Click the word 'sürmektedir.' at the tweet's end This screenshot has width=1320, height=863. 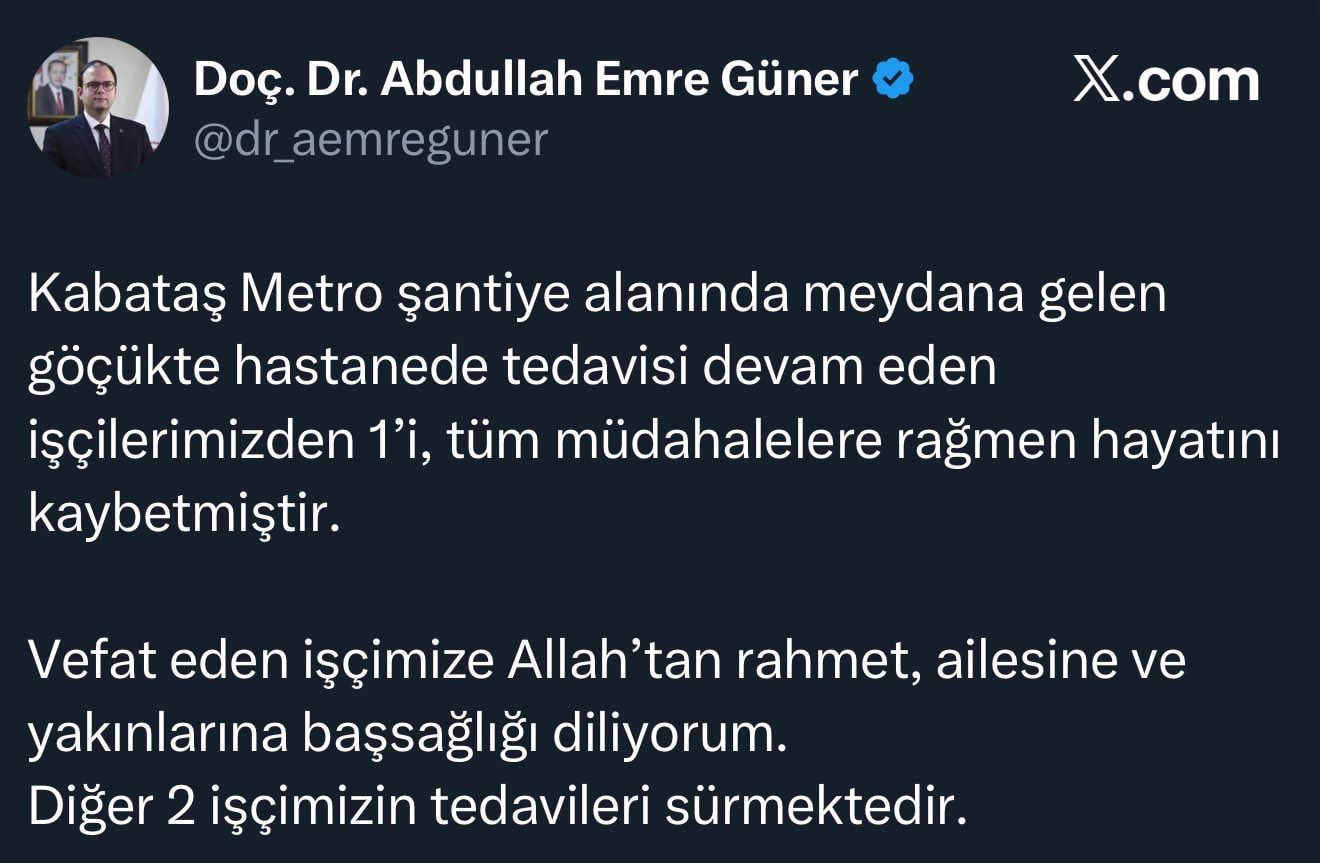(x=817, y=808)
